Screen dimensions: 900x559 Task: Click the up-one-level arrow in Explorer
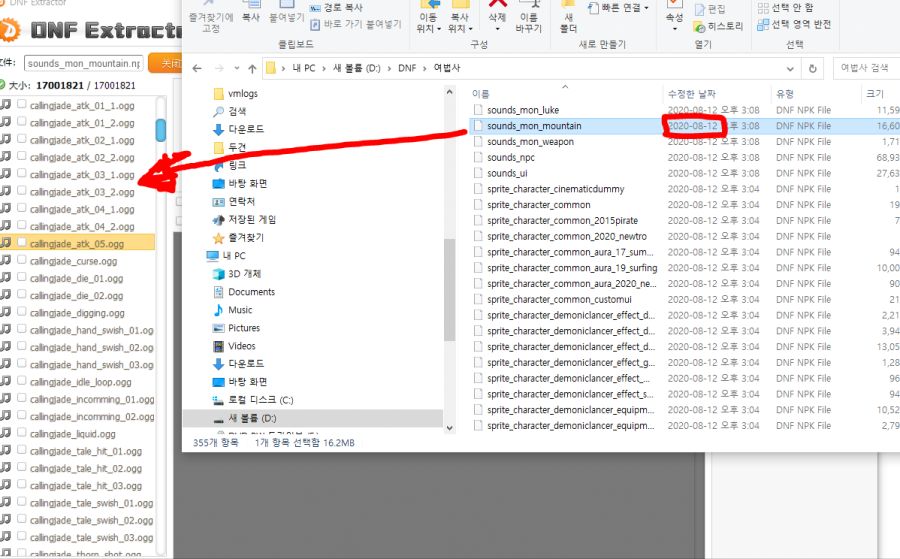(252, 68)
